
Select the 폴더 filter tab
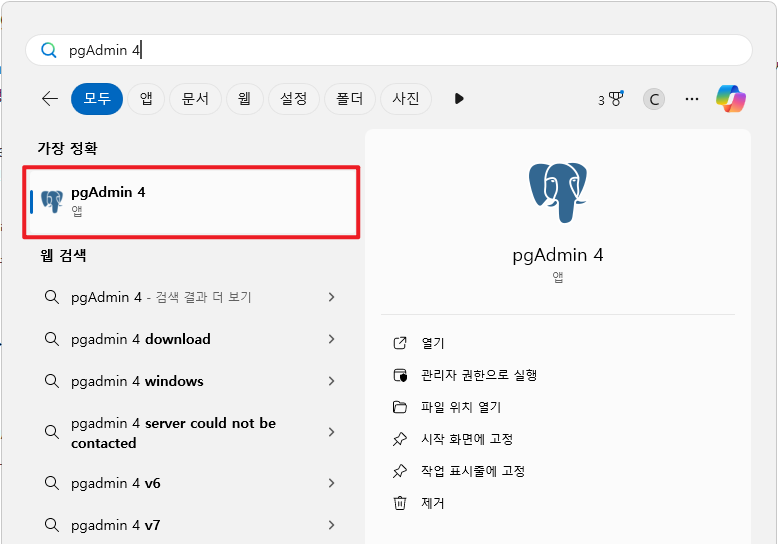[x=349, y=99]
